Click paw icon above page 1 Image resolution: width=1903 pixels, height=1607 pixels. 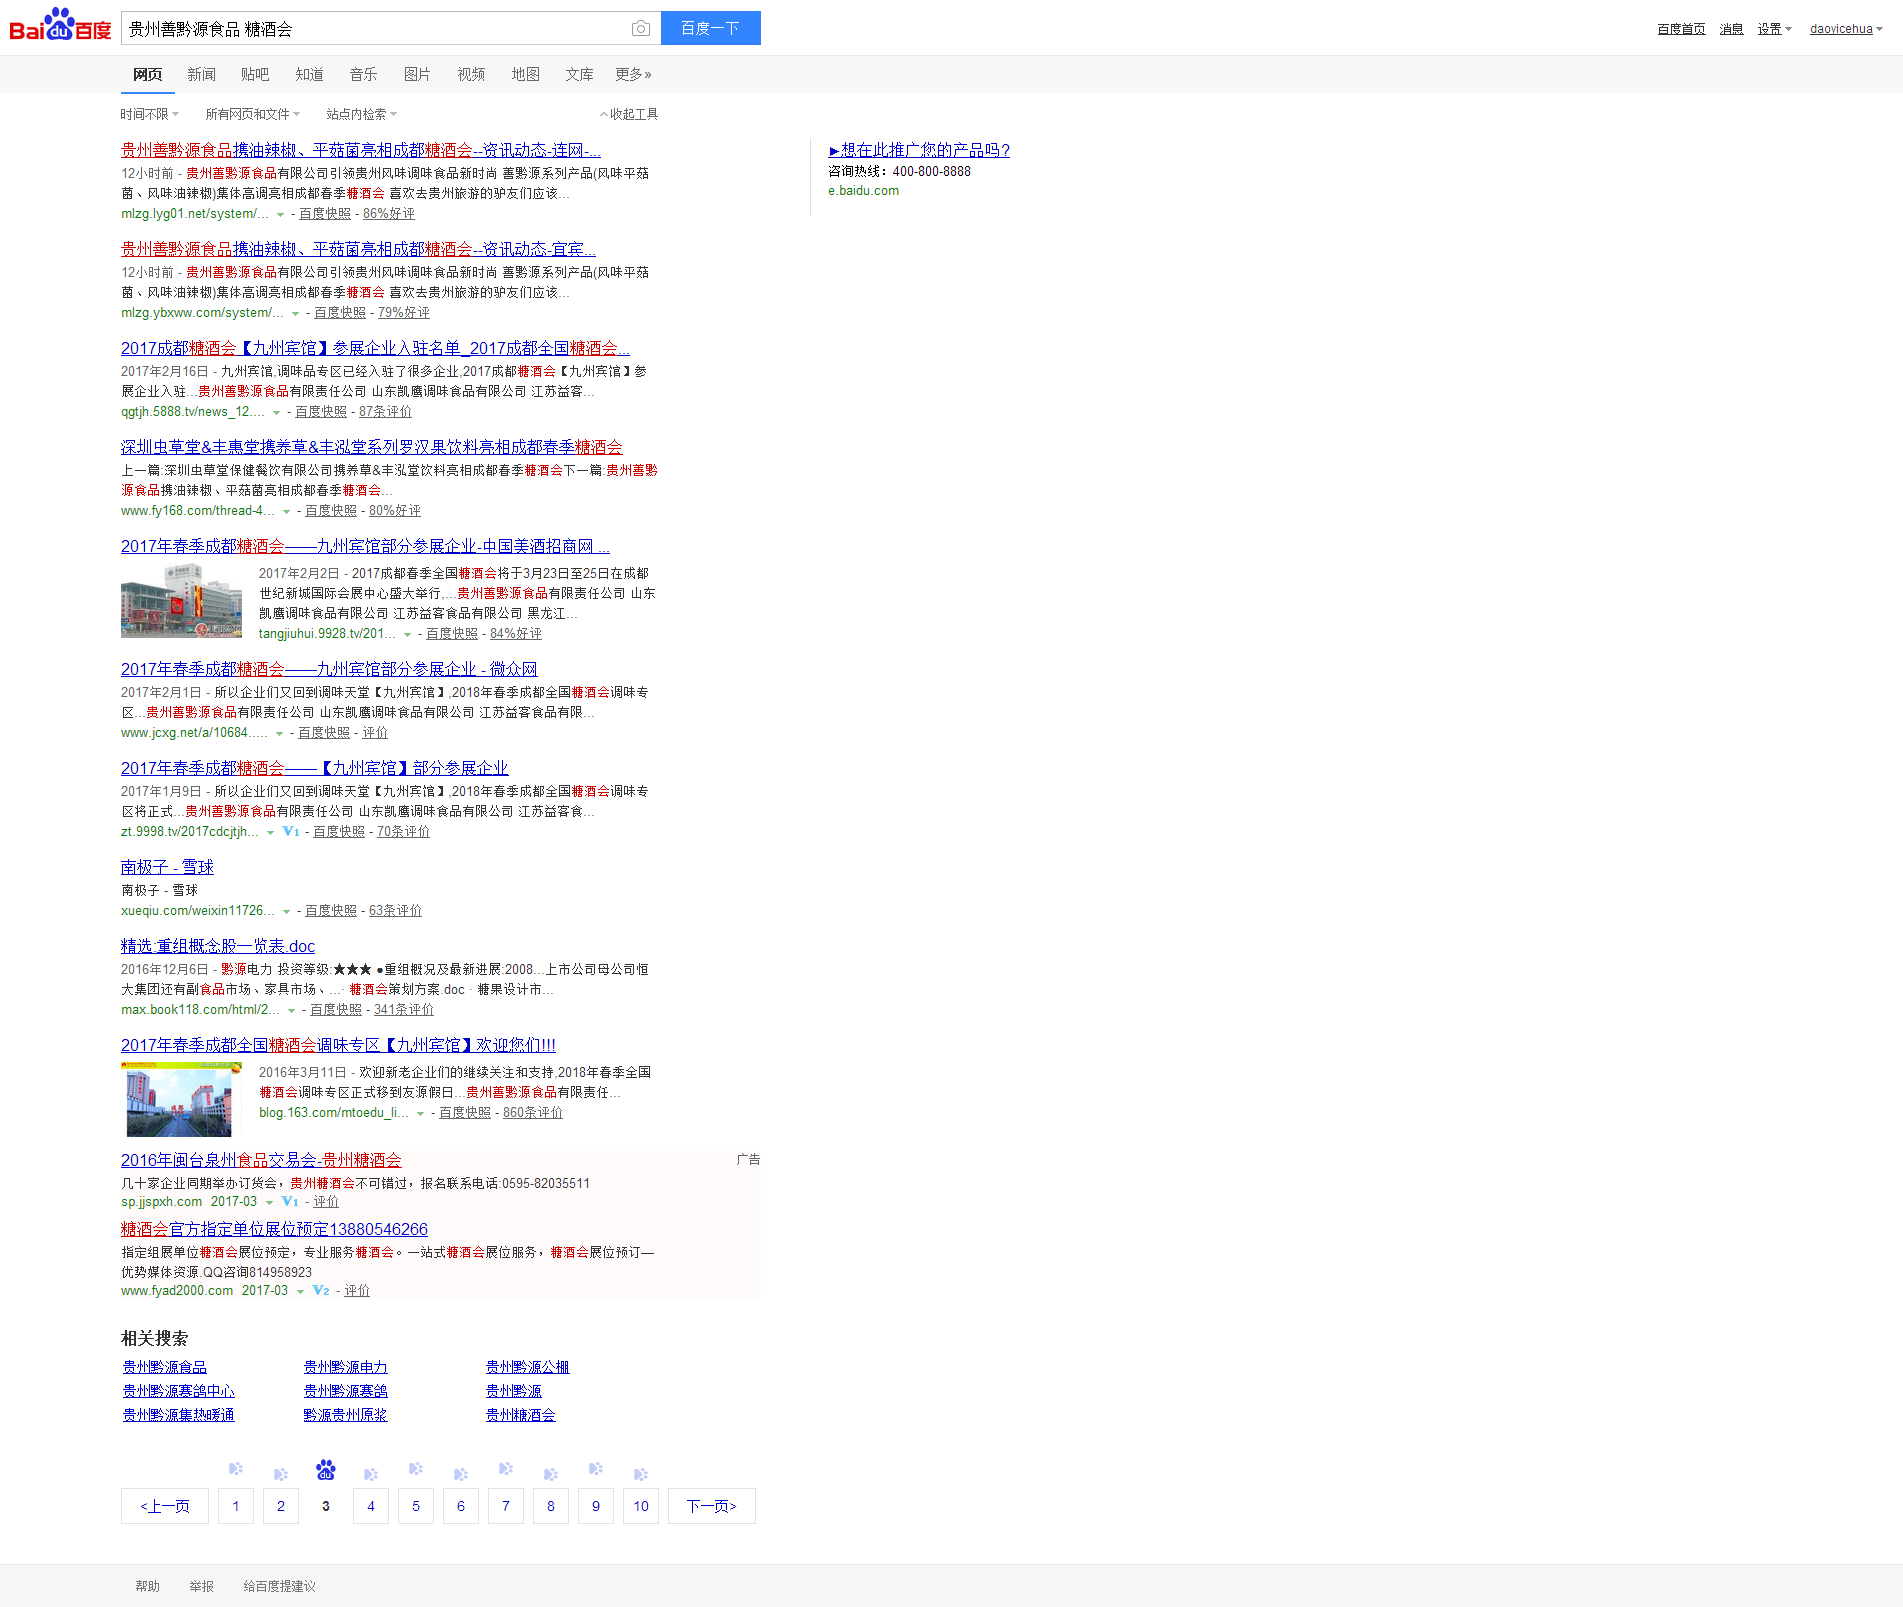236,1469
